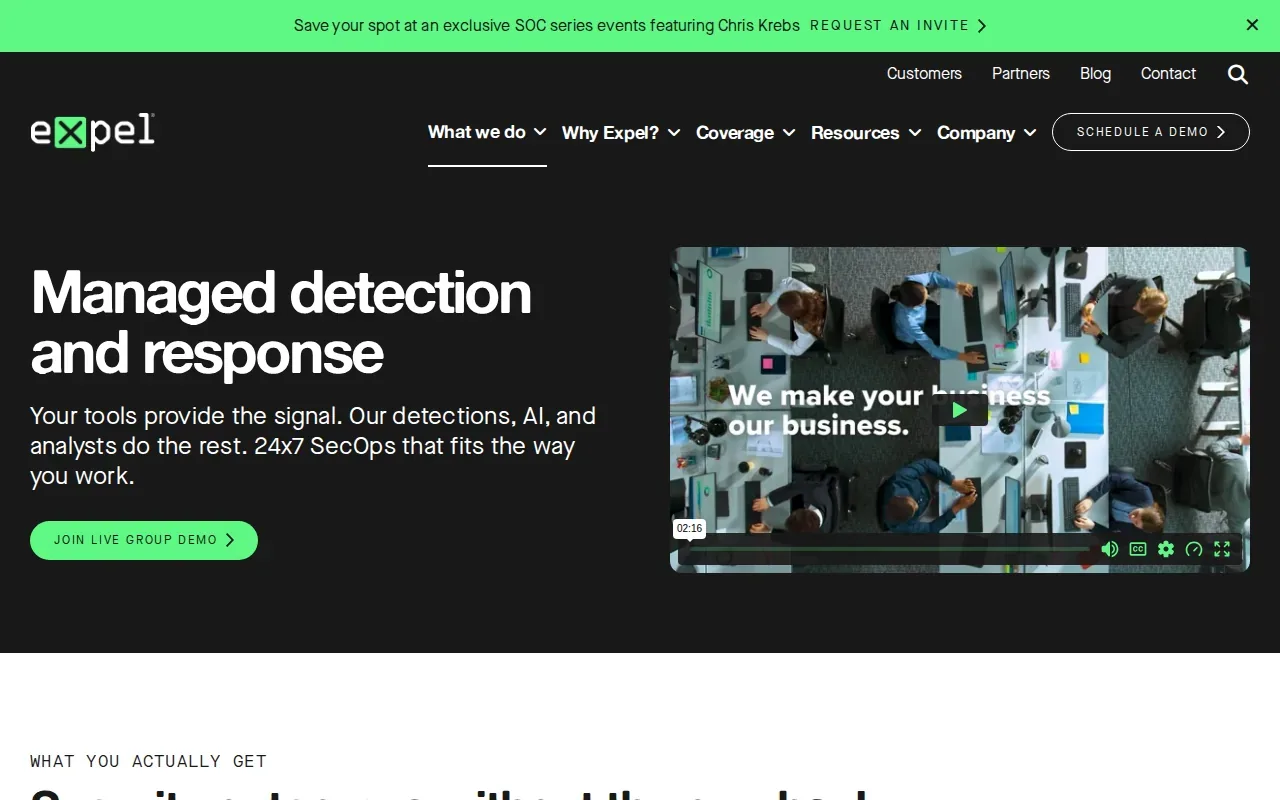Expand the Coverage menu
The image size is (1280, 800).
[x=746, y=133]
